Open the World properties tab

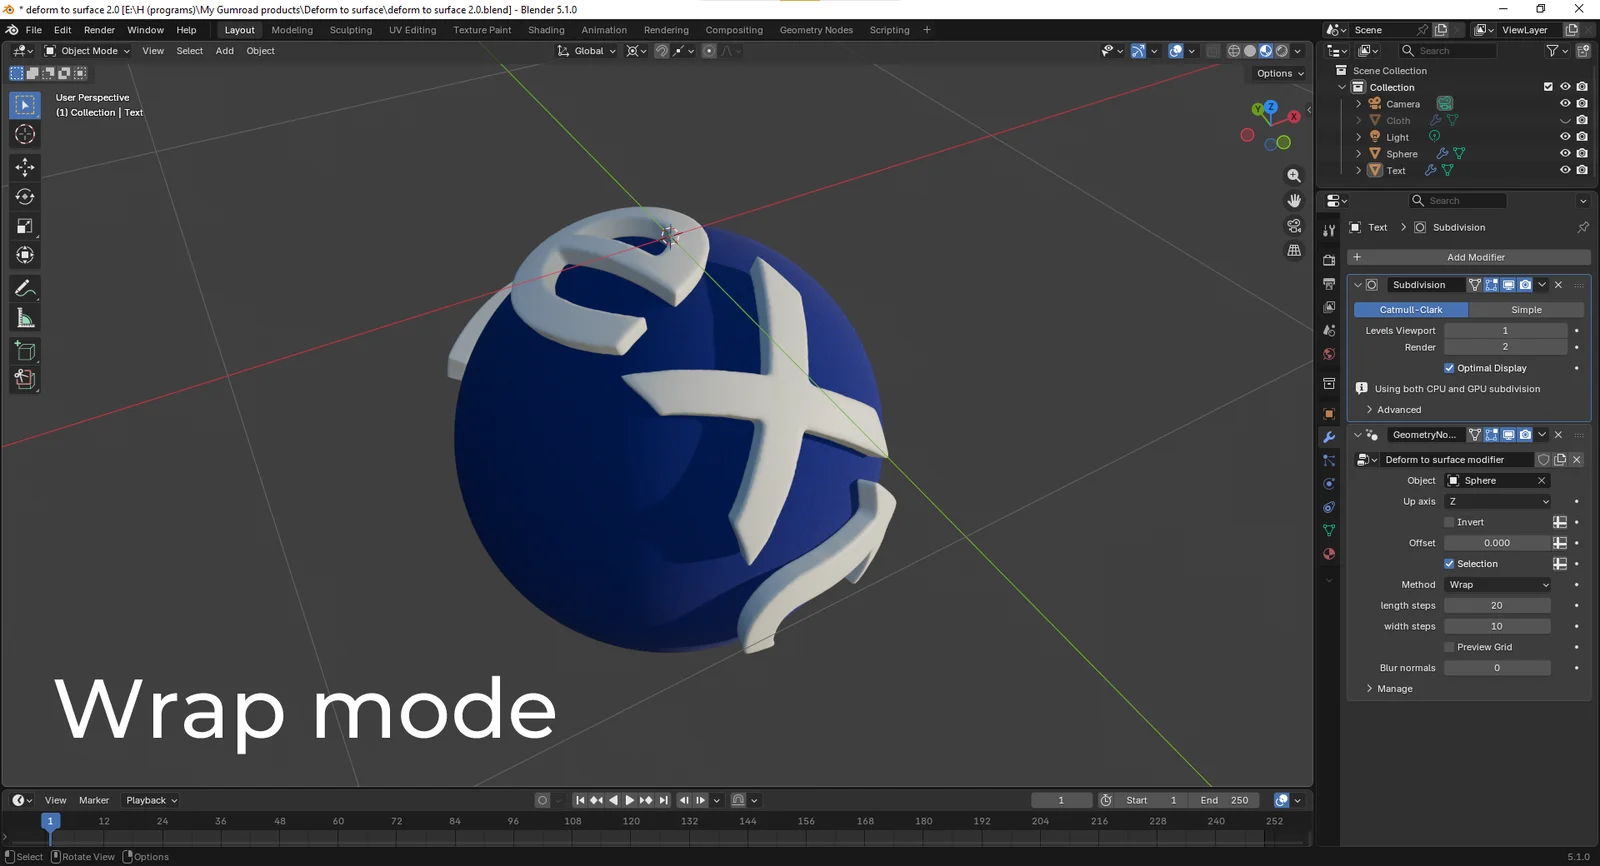(1329, 354)
